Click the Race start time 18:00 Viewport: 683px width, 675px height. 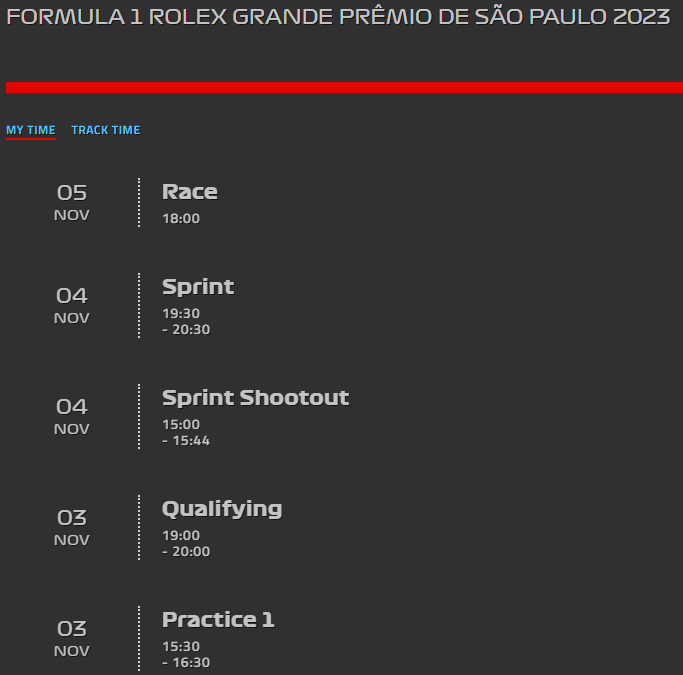(x=181, y=219)
